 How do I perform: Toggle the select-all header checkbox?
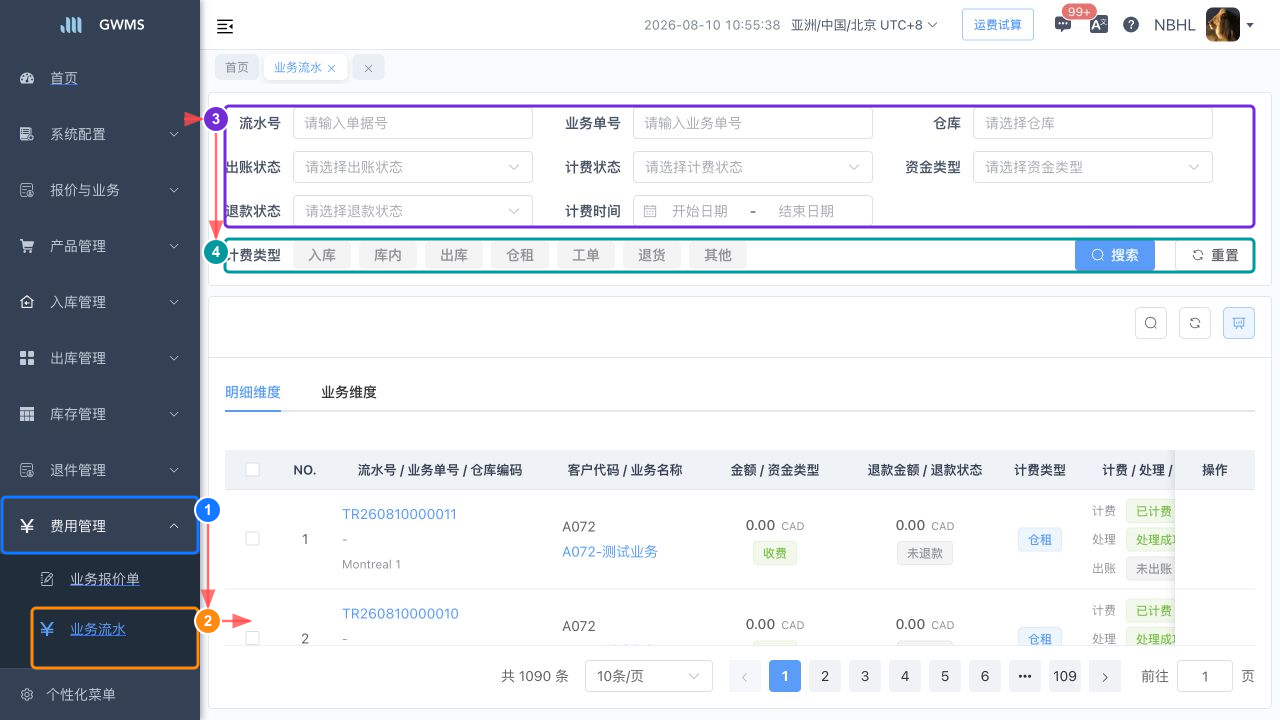pos(252,469)
